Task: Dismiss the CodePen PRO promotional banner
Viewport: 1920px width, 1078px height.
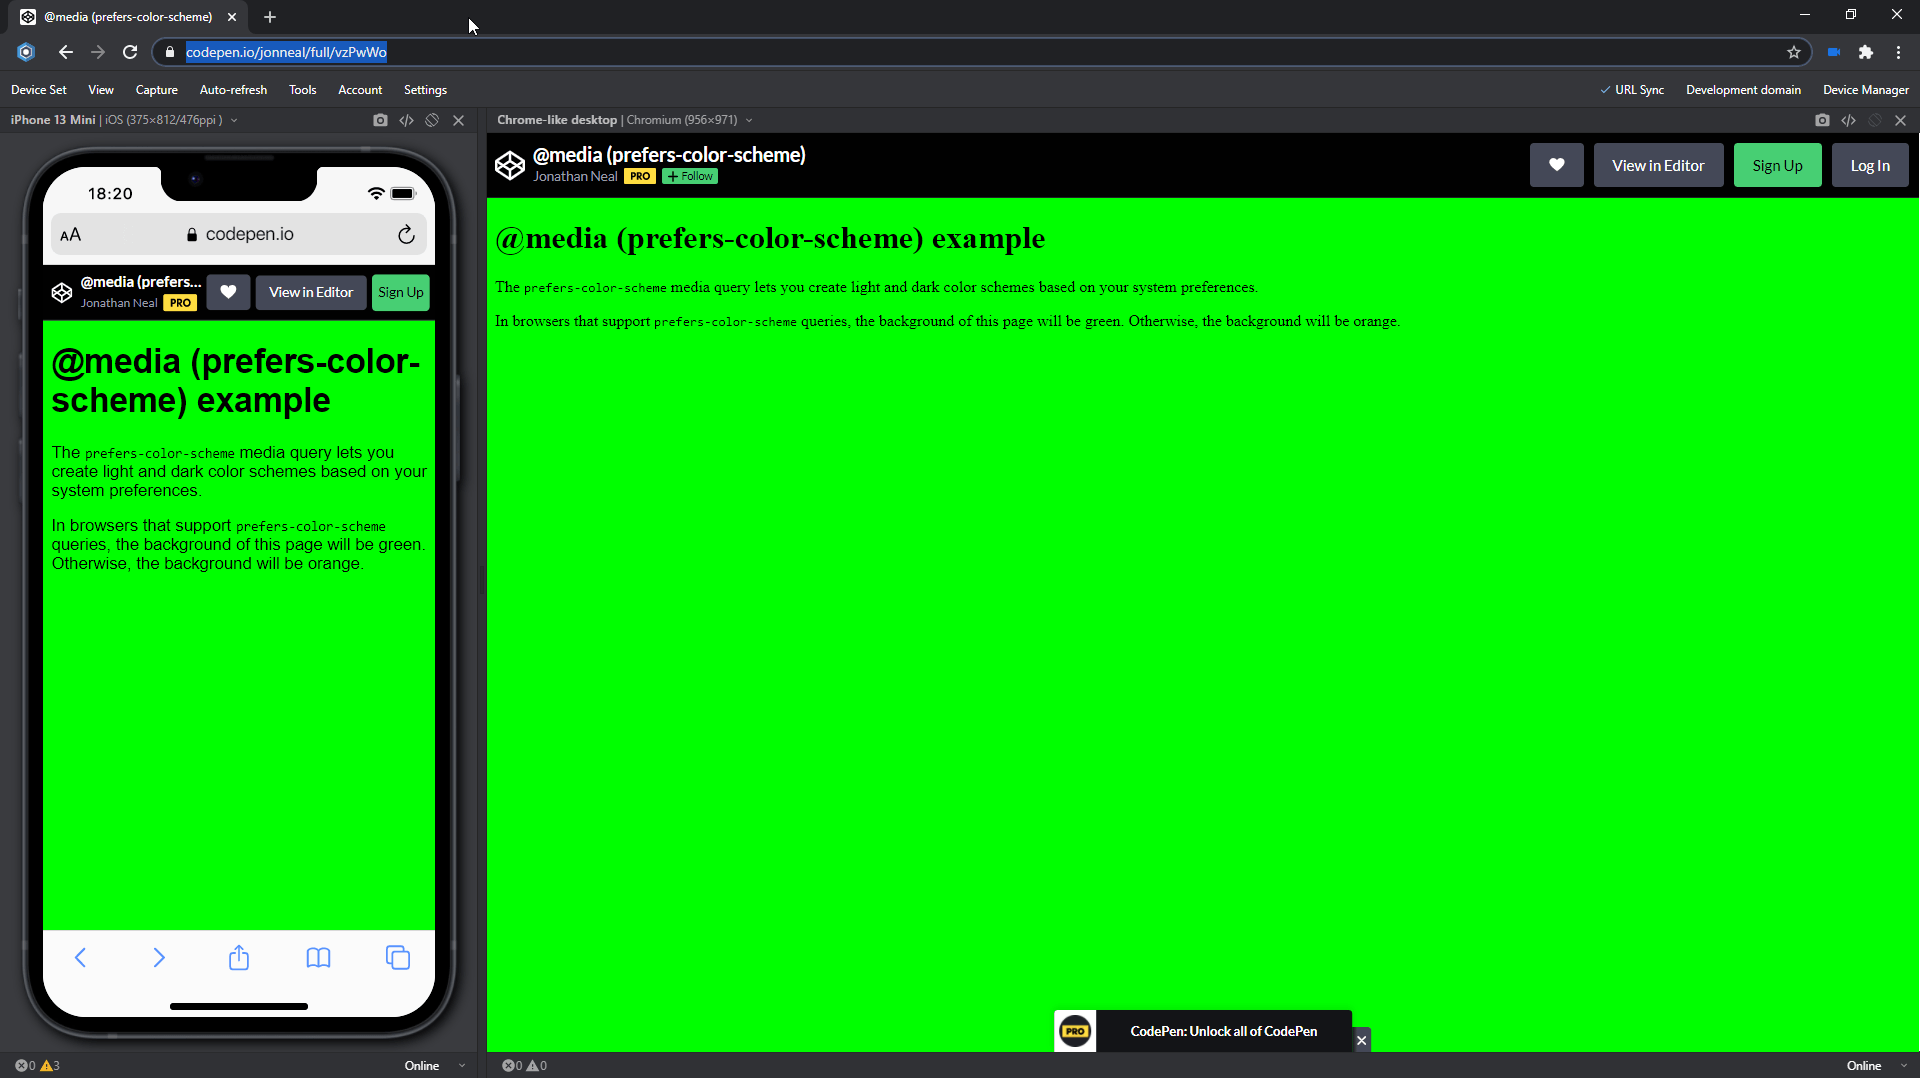Action: pos(1361,1040)
